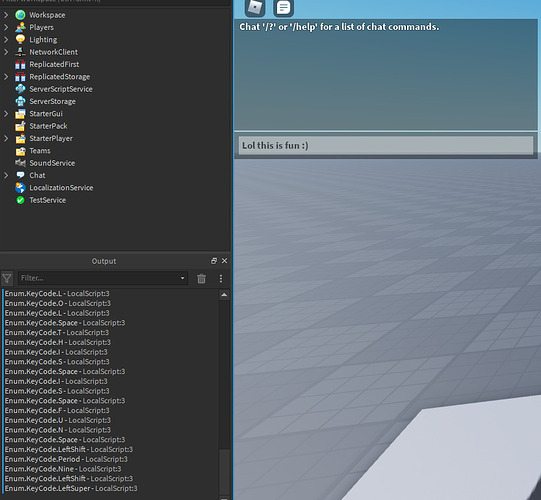541x500 pixels.
Task: Open the Output three-dot options menu
Action: coord(221,278)
